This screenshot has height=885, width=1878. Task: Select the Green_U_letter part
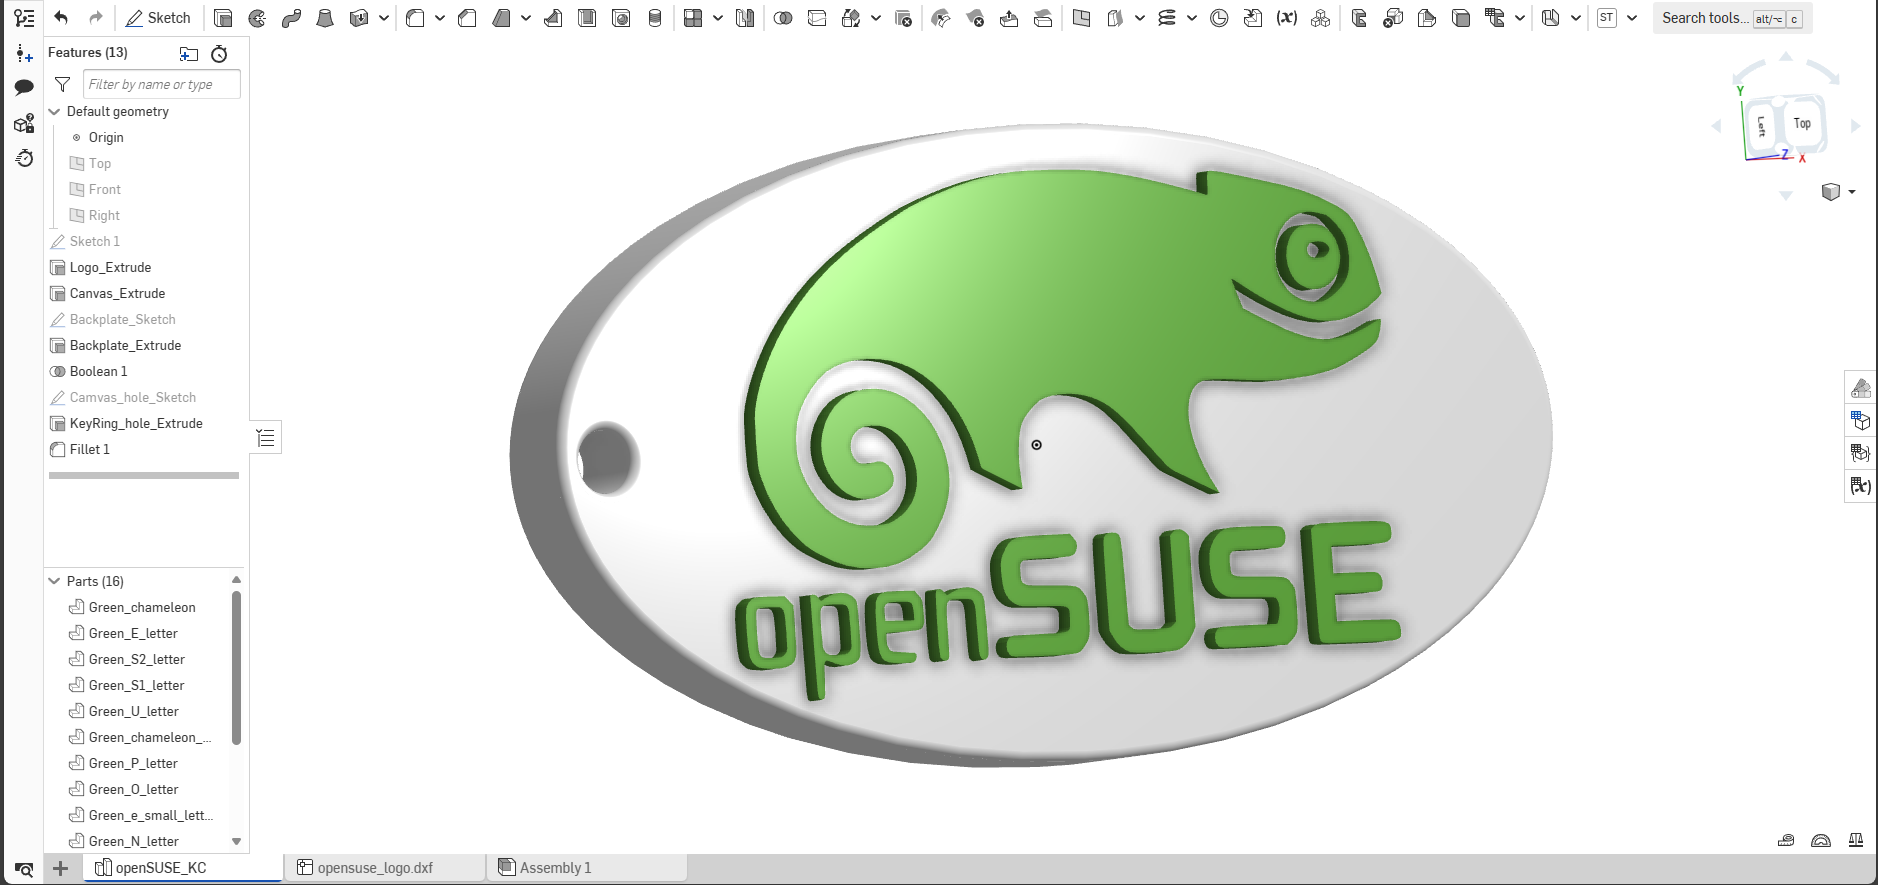point(133,711)
